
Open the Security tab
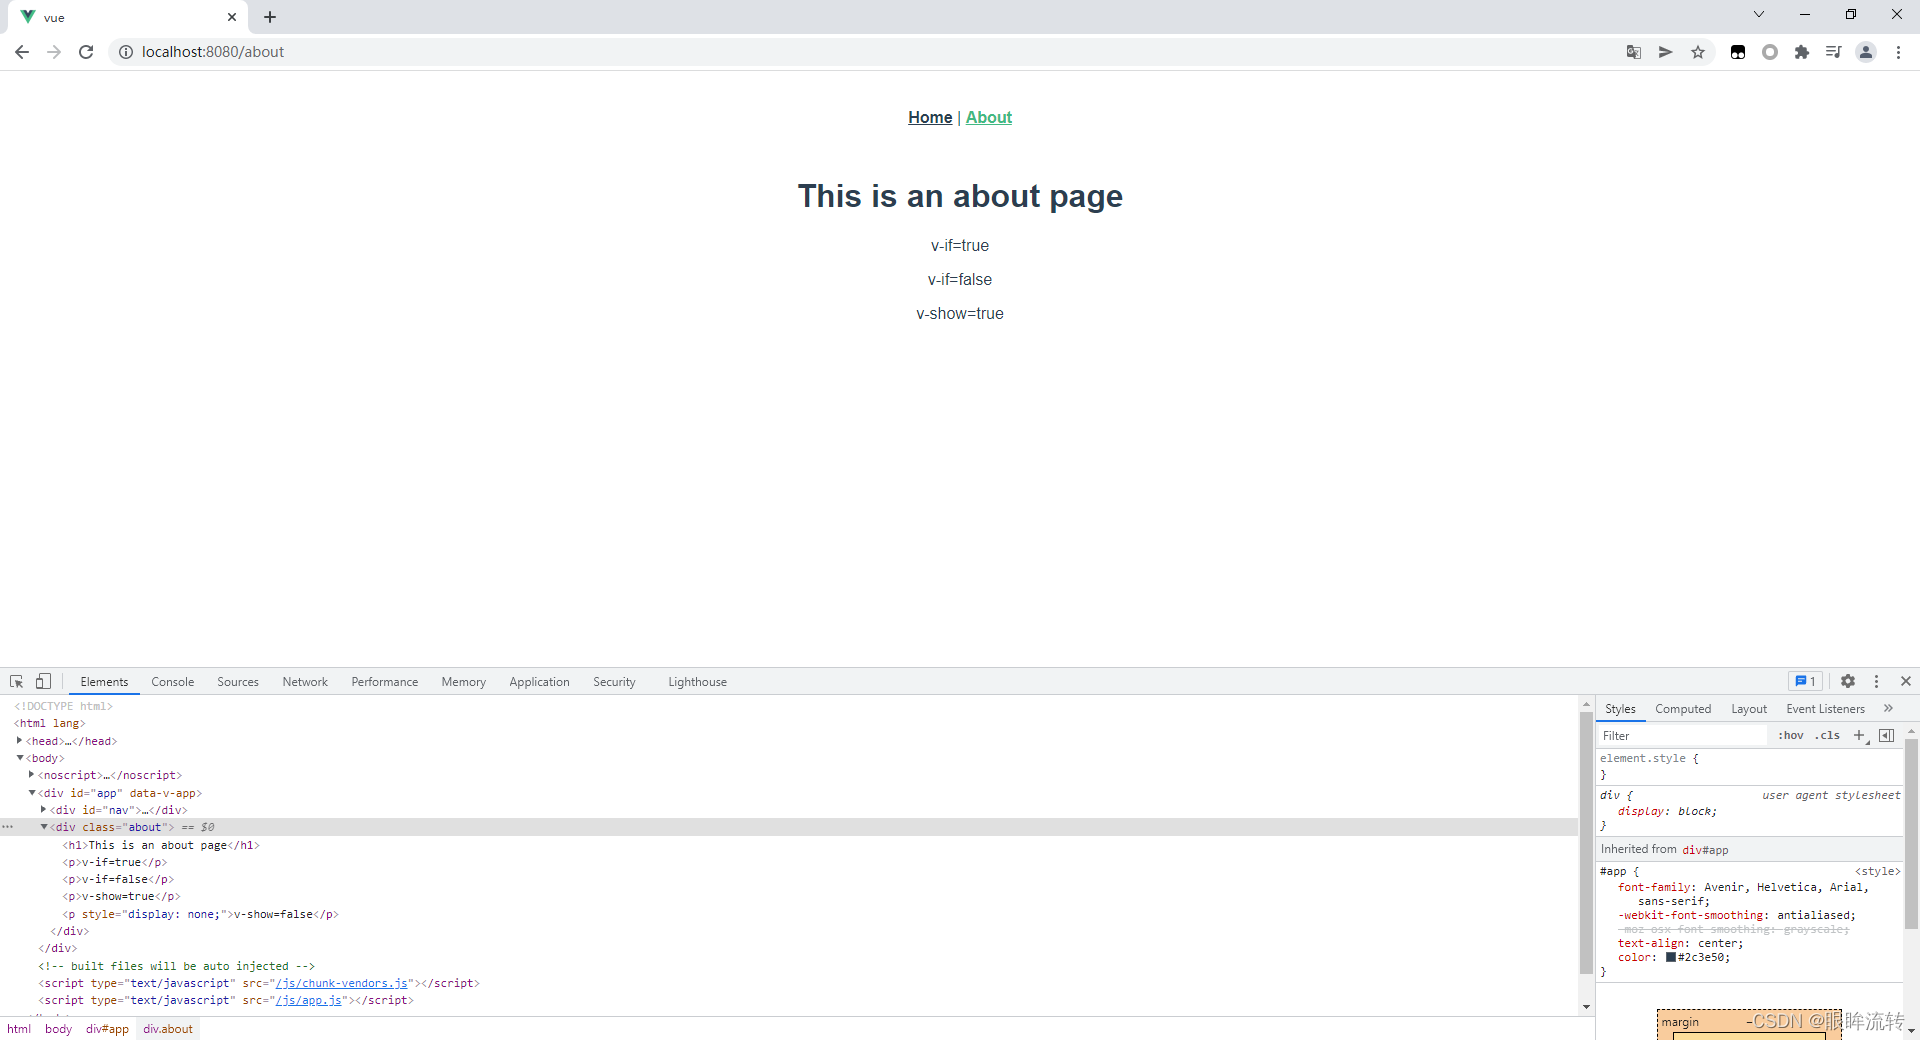tap(614, 682)
